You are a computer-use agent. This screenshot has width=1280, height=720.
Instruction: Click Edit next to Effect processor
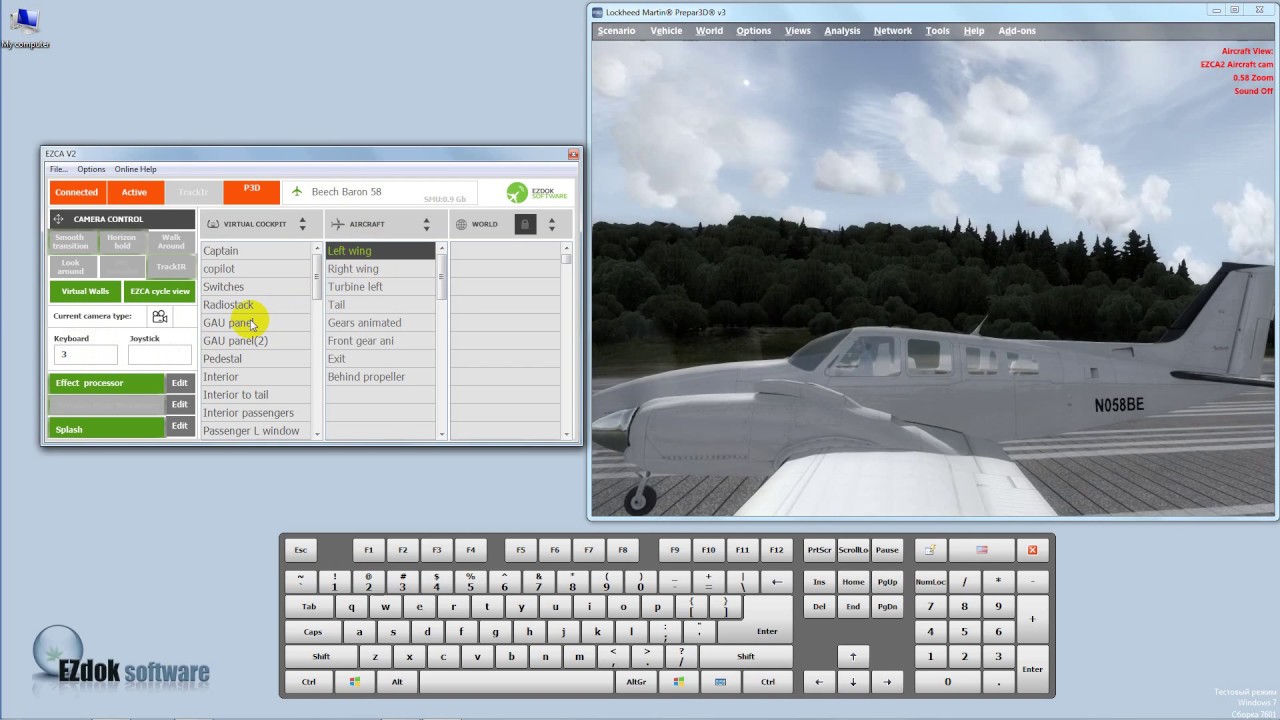pyautogui.click(x=180, y=383)
